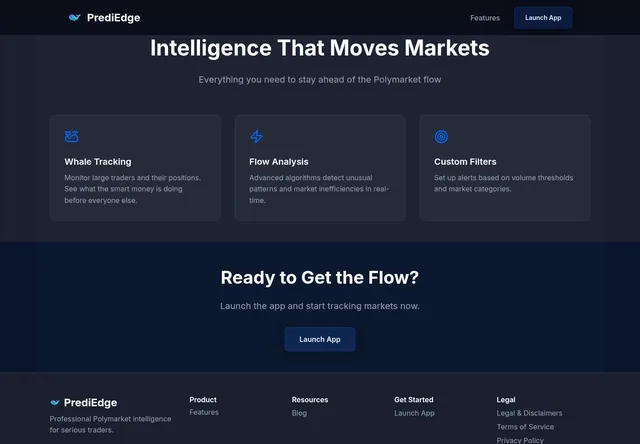Click the Launch App button below the tagline

coord(320,339)
